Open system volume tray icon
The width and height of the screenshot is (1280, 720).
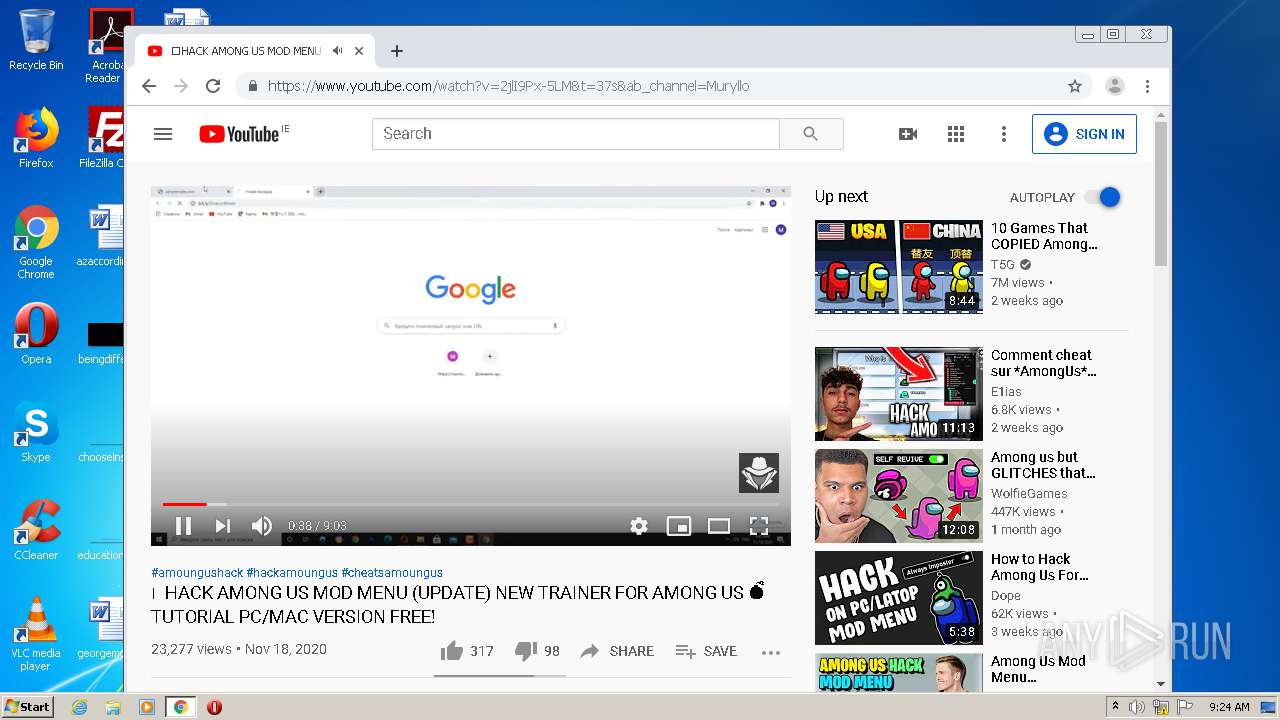click(x=1137, y=707)
